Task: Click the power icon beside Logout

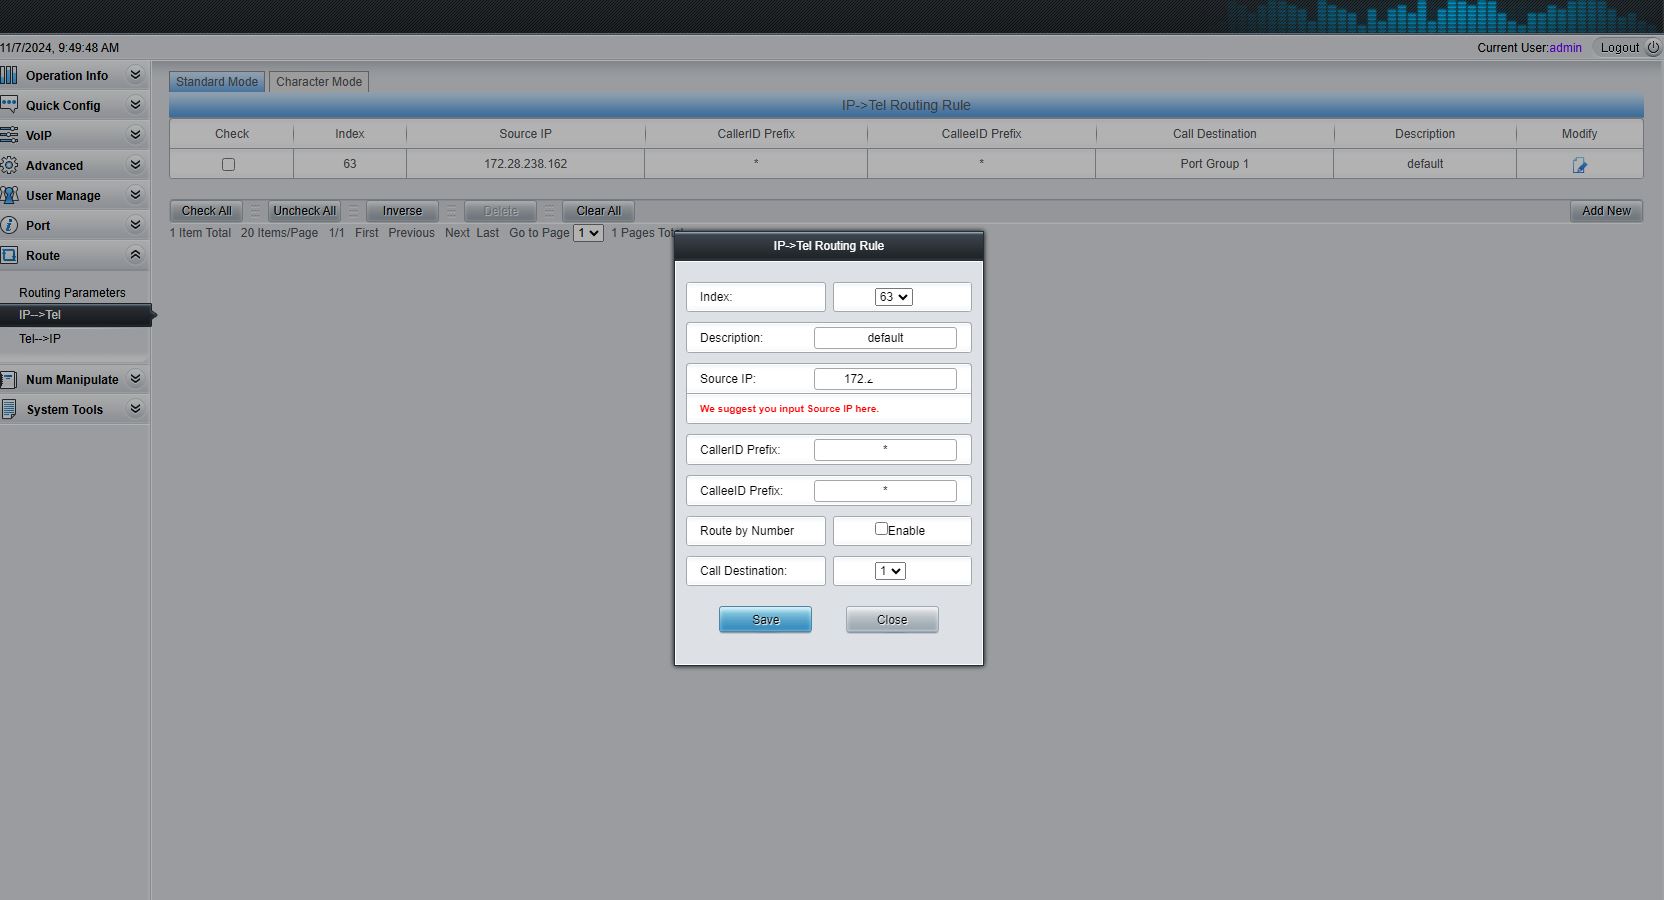Action: pos(1652,47)
